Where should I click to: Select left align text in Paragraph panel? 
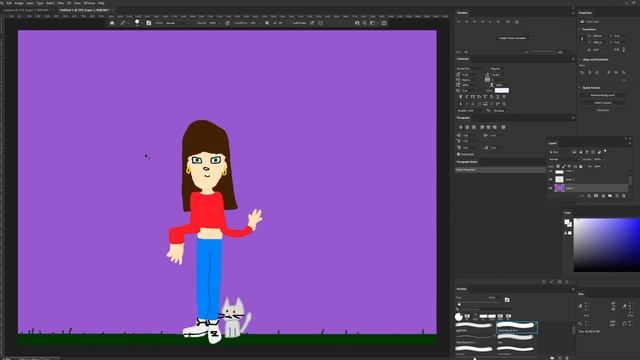pyautogui.click(x=461, y=127)
